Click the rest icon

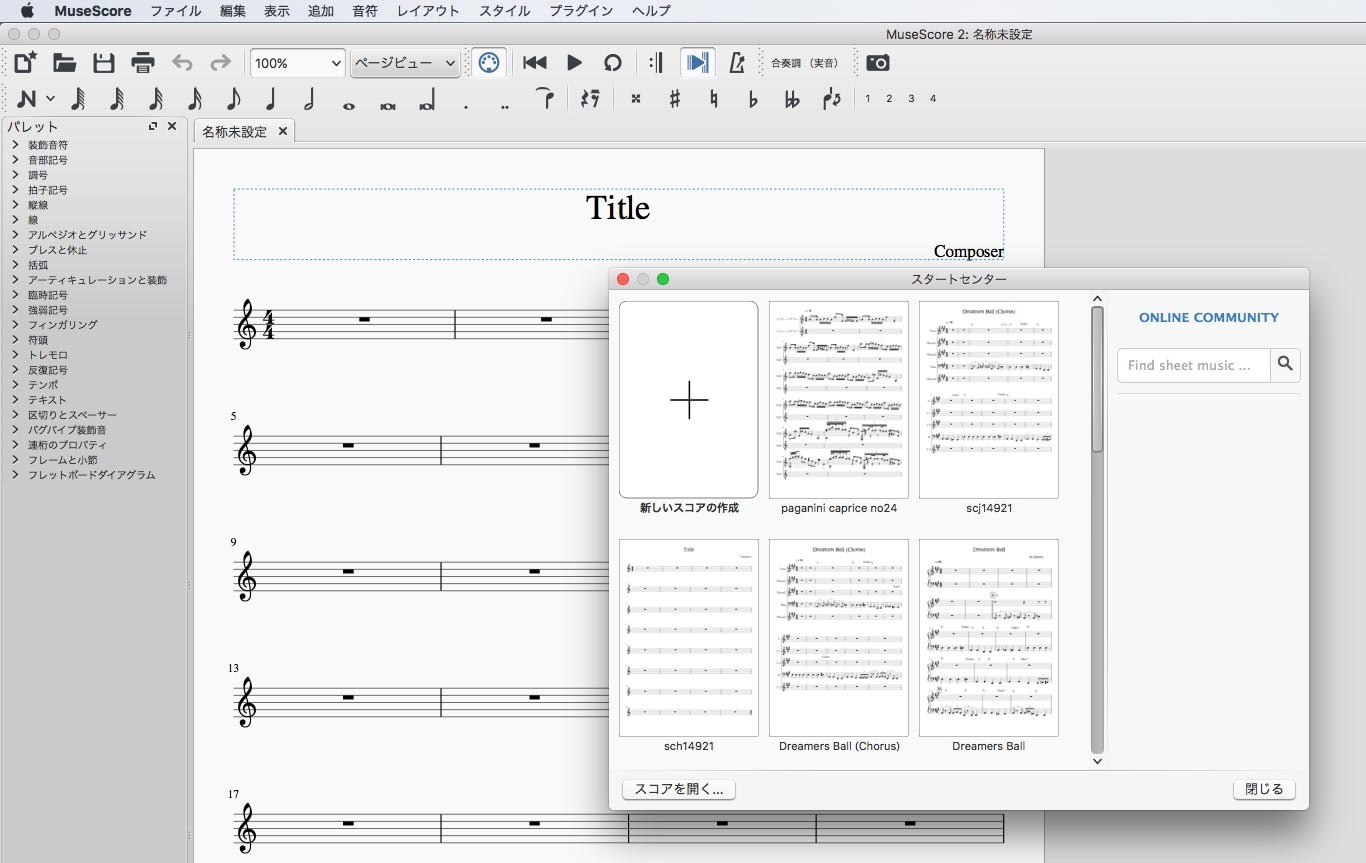point(590,99)
